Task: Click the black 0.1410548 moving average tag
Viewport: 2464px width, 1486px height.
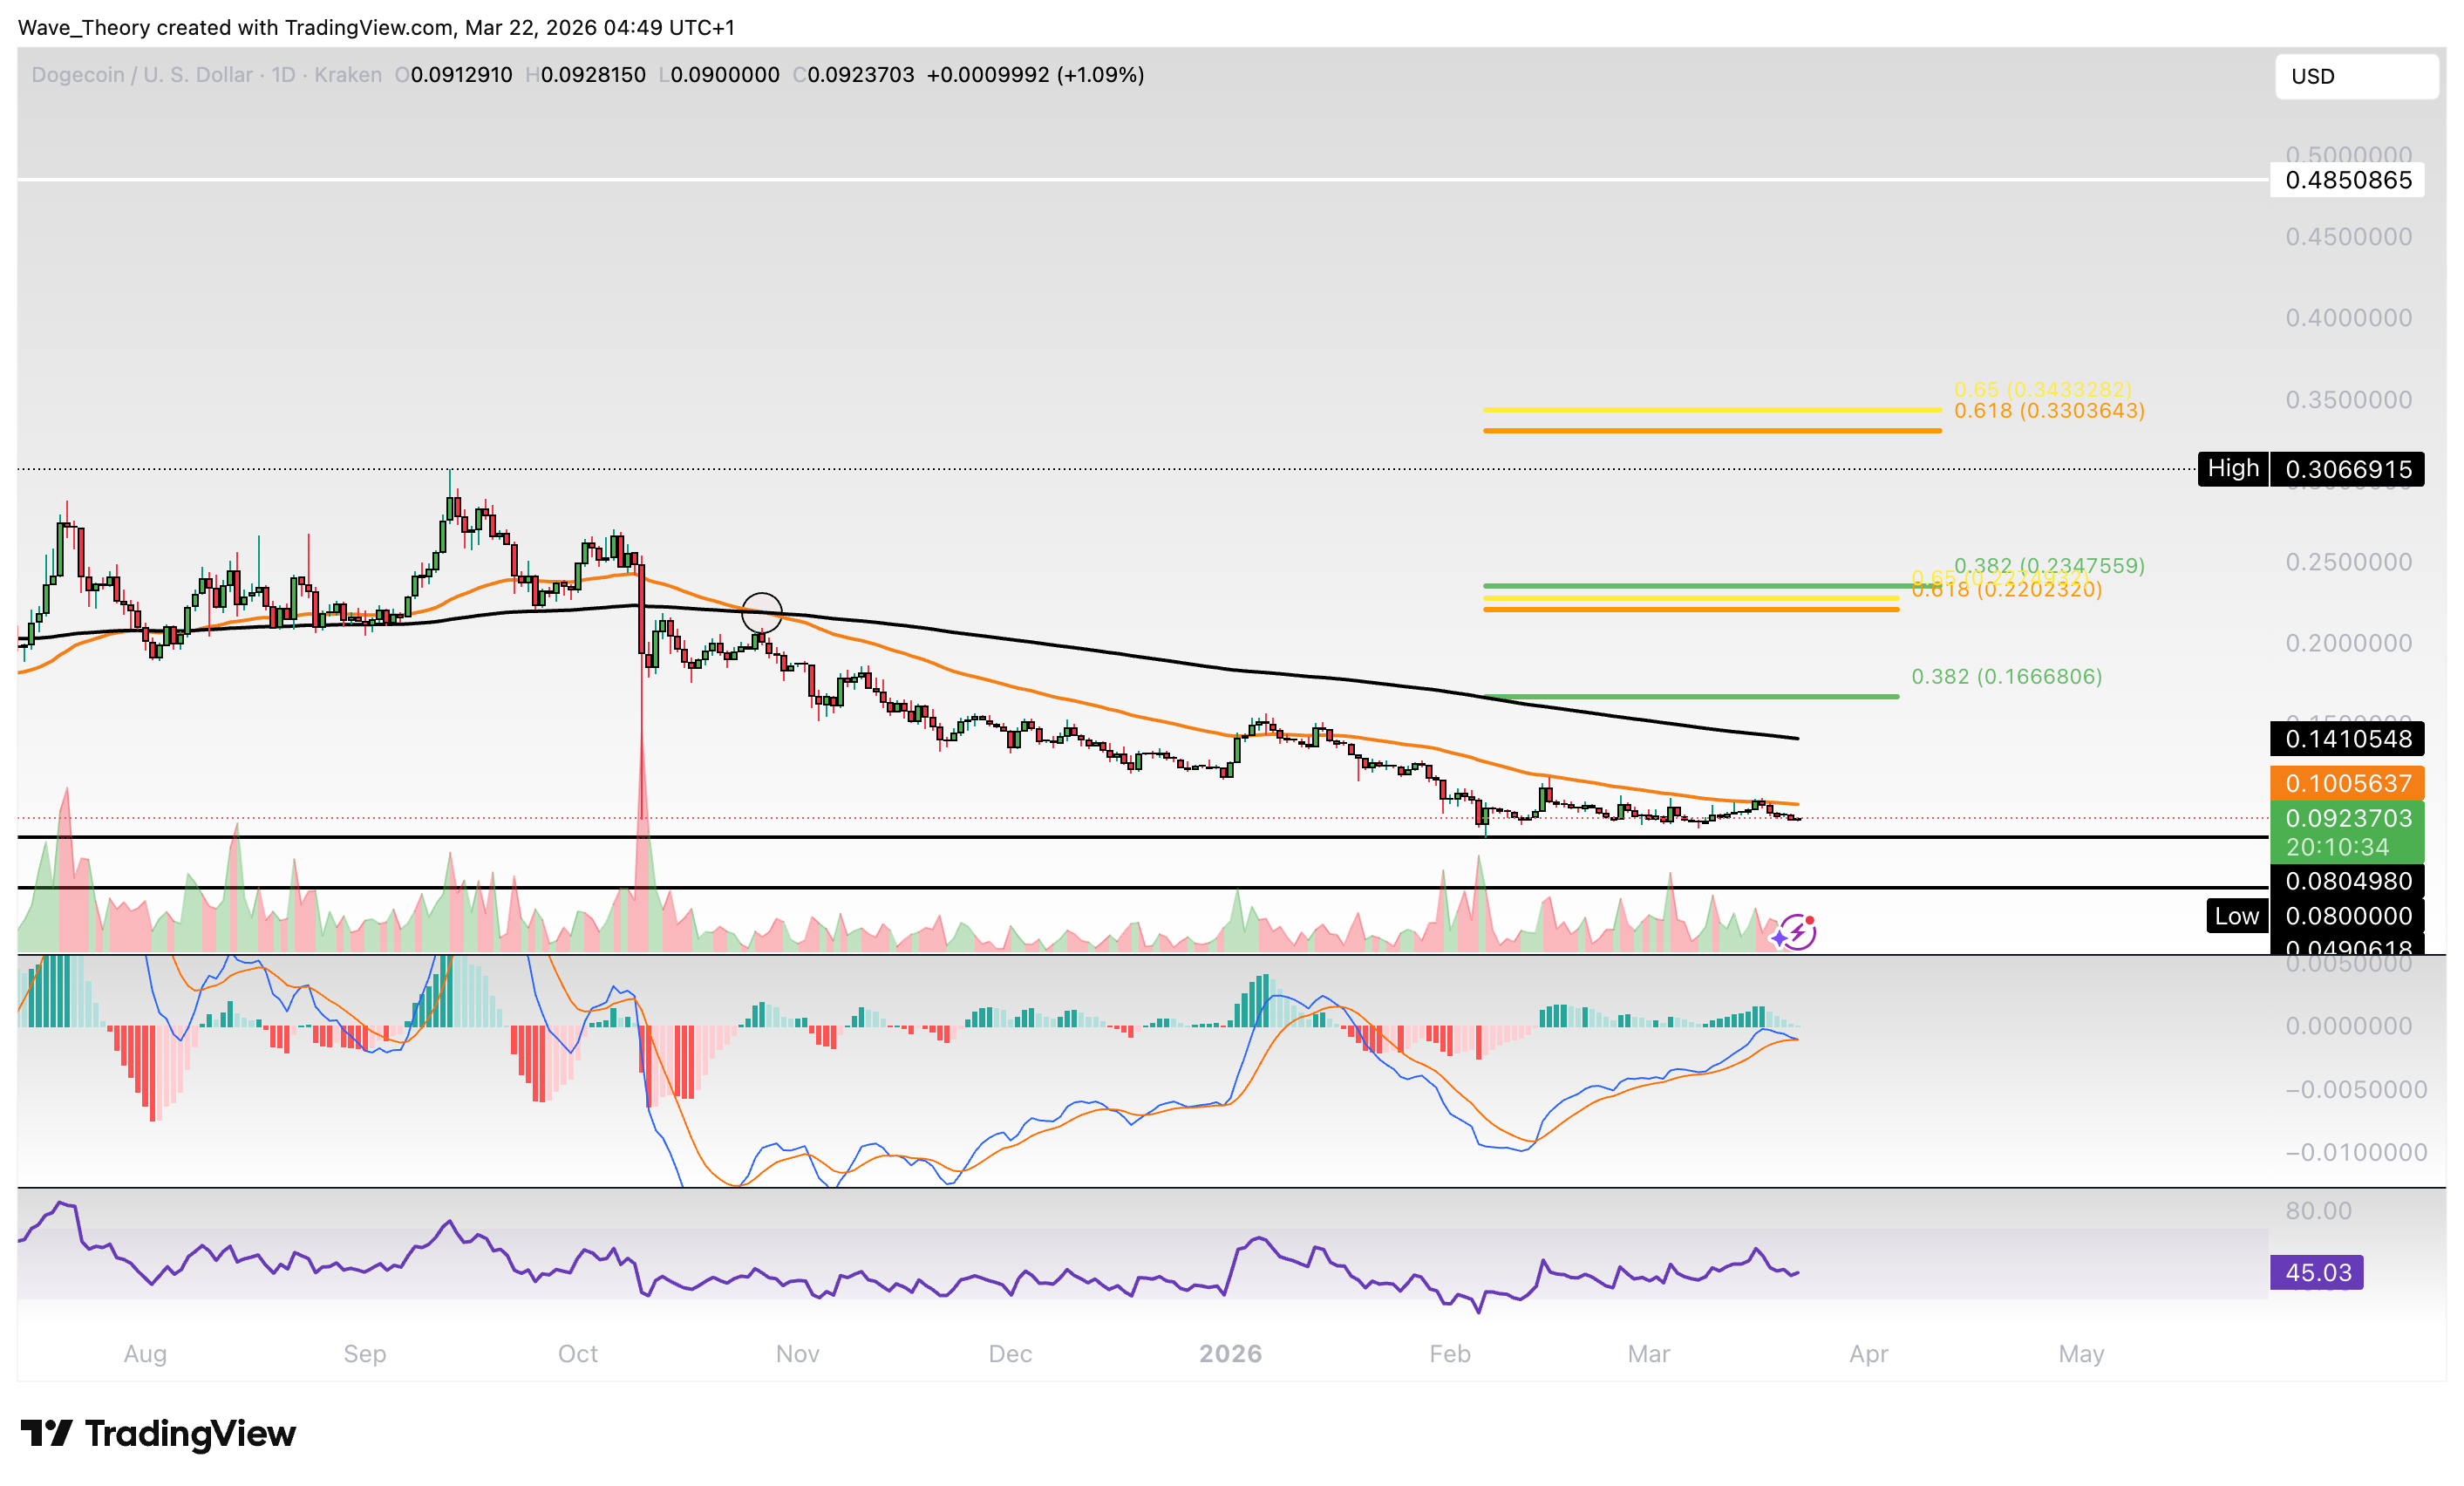Action: [2346, 739]
